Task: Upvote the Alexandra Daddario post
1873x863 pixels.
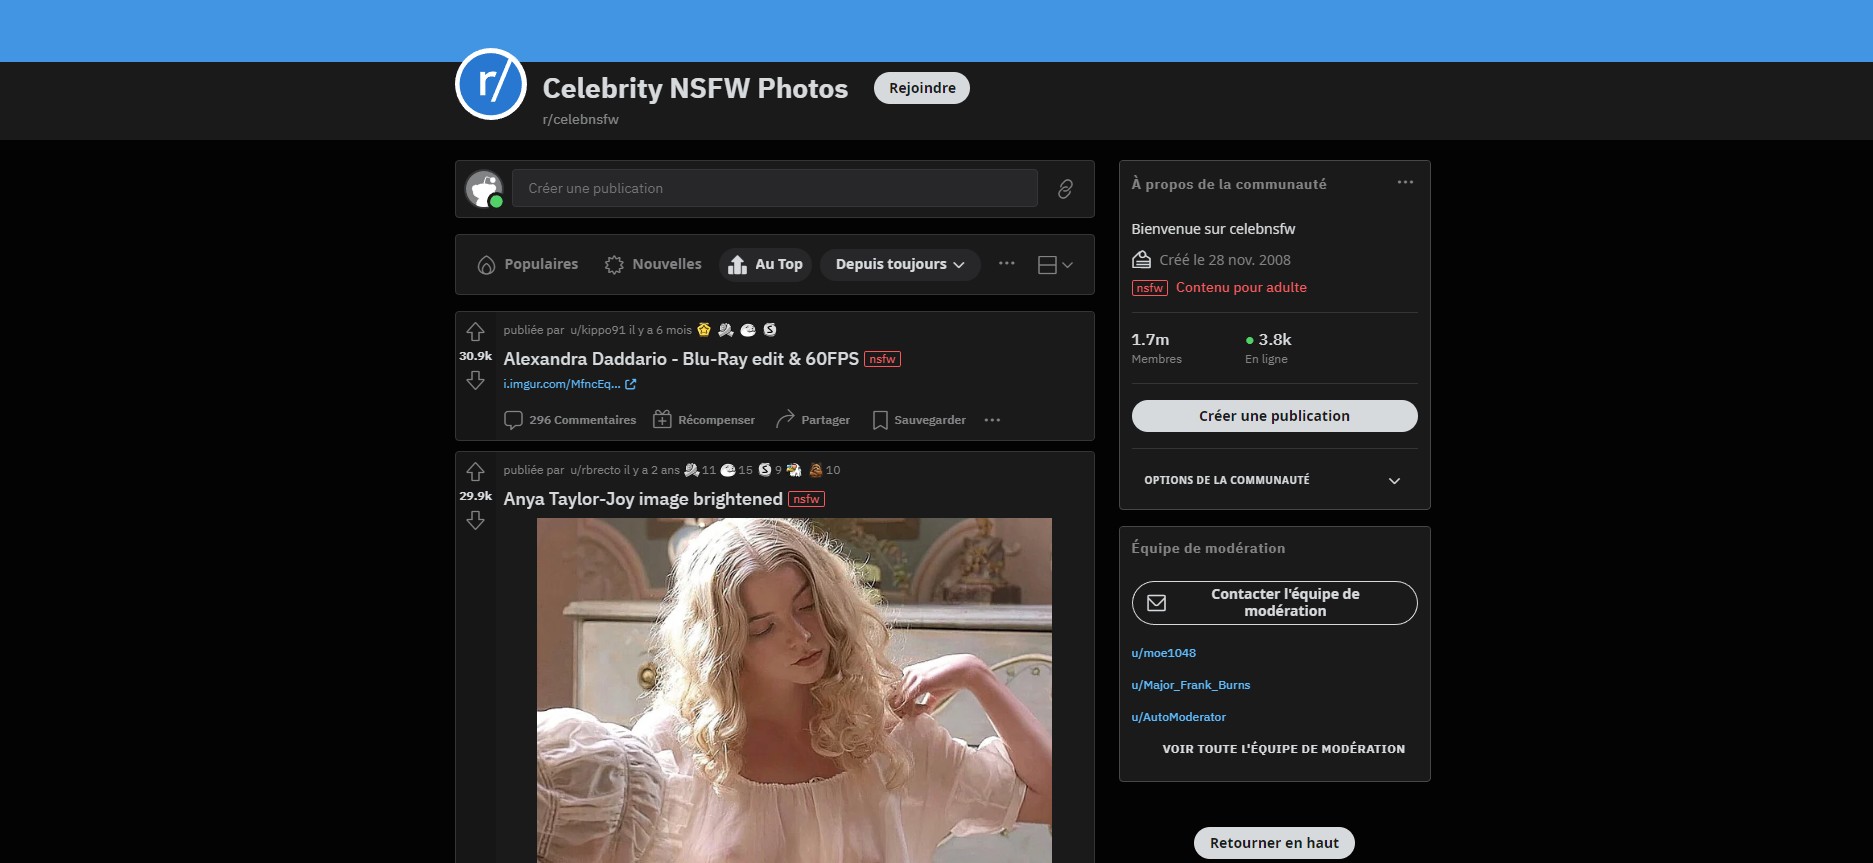Action: coord(475,331)
